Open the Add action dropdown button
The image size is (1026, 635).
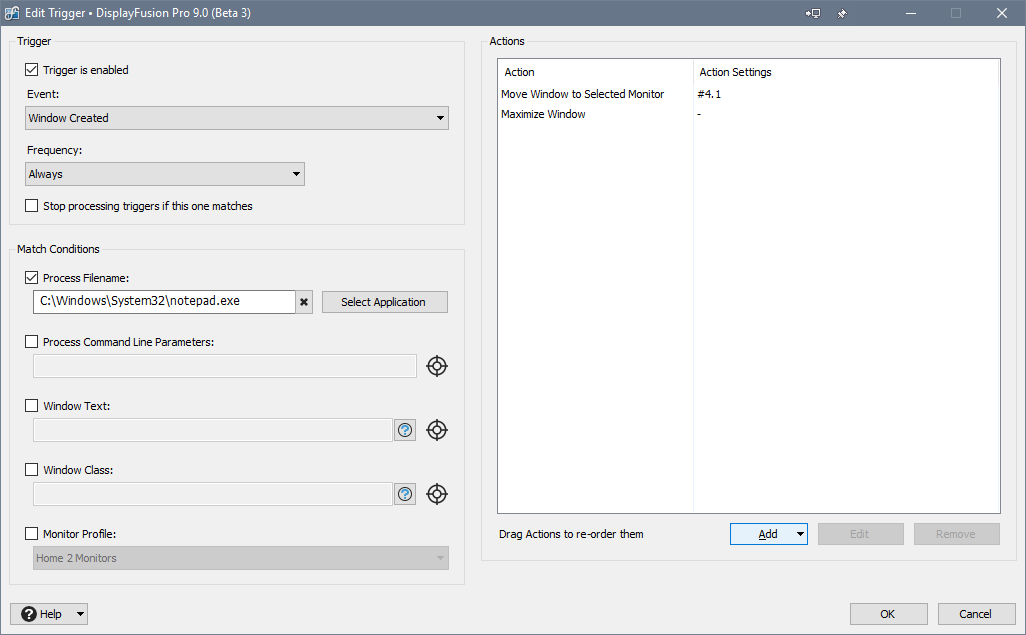(768, 534)
